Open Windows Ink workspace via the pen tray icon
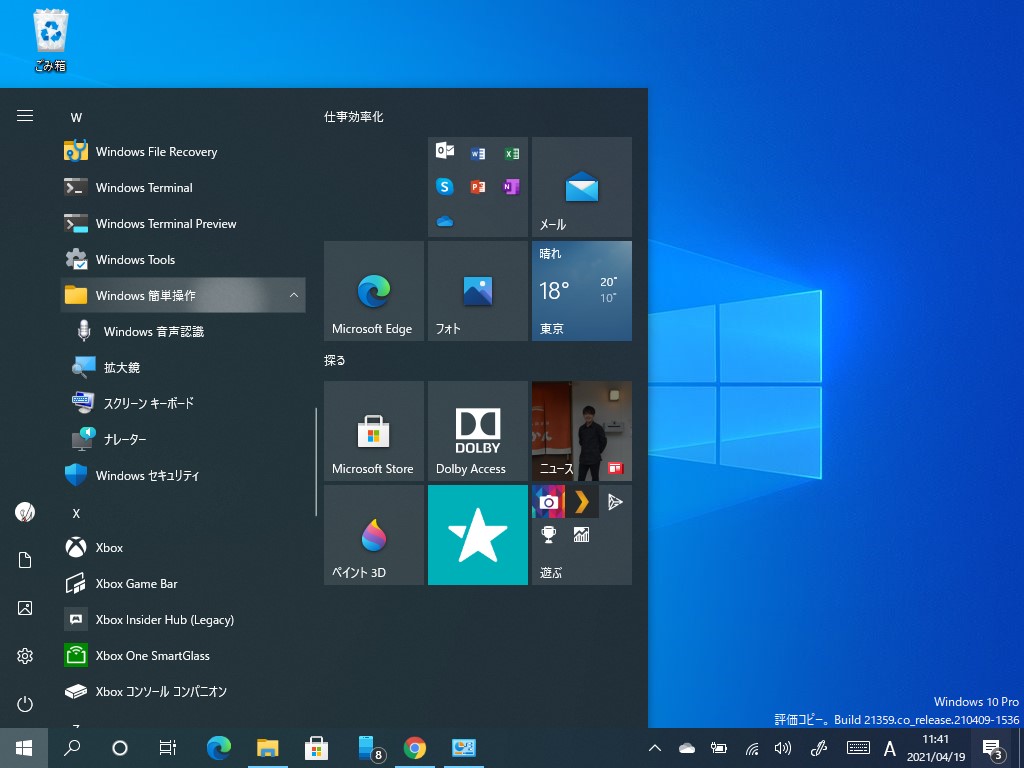The height and width of the screenshot is (768, 1024). click(818, 747)
